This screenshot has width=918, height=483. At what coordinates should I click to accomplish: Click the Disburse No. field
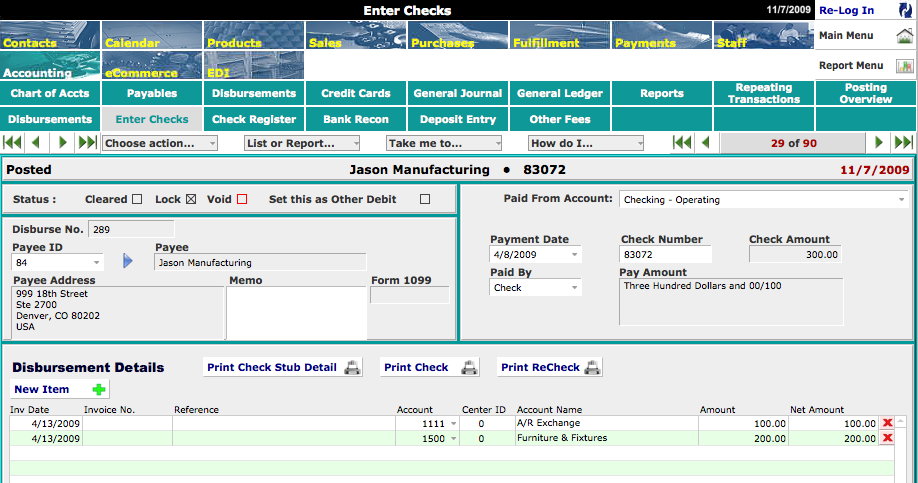pos(131,229)
